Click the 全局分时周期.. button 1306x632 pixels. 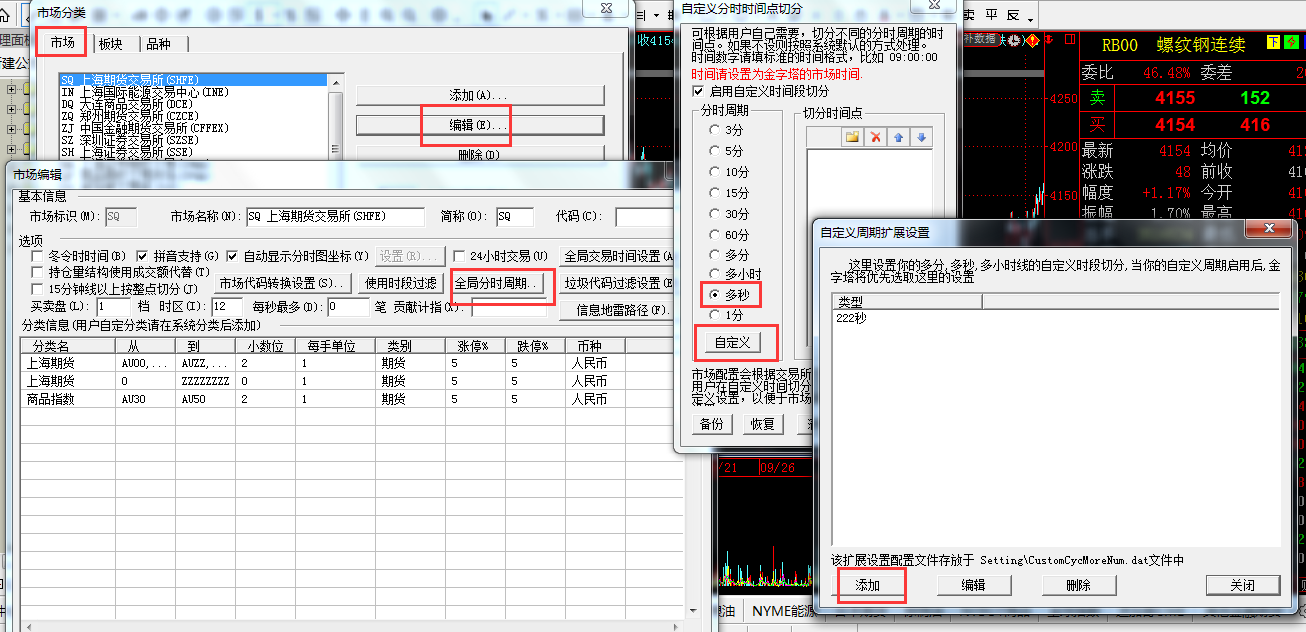point(497,283)
